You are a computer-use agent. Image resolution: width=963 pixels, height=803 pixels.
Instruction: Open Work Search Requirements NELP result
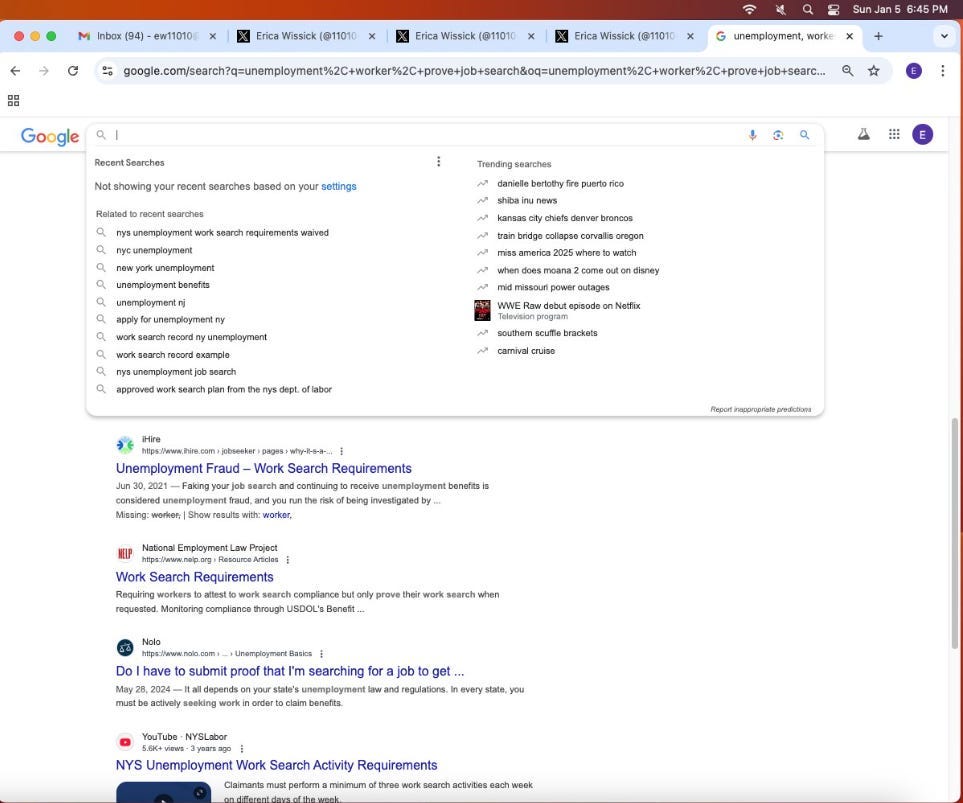pyautogui.click(x=195, y=577)
